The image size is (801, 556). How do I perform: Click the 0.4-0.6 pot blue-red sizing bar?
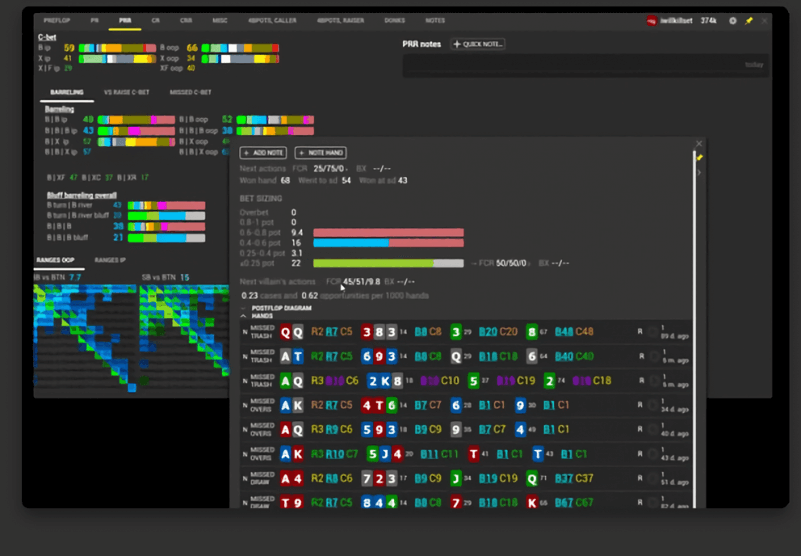click(388, 243)
